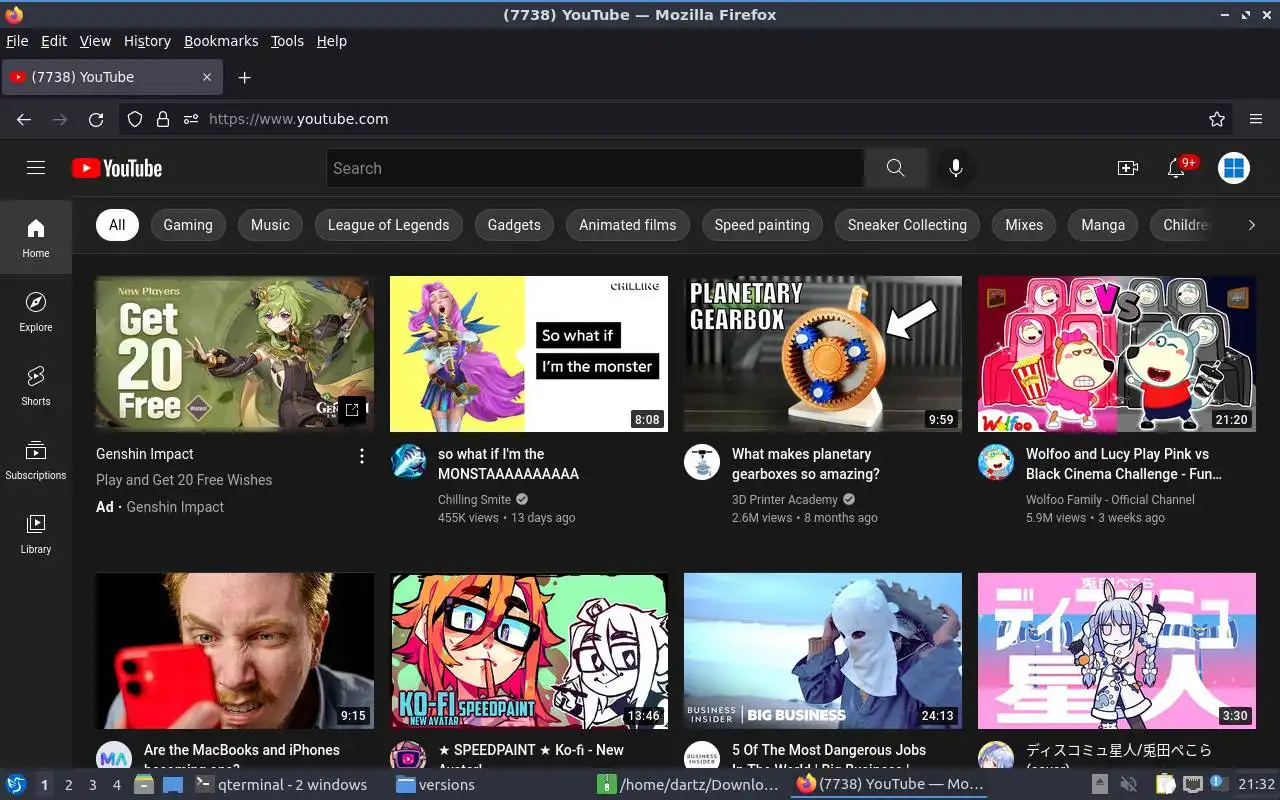The width and height of the screenshot is (1280, 800).
Task: Open the Genshin Impact ad title link
Action: [145, 454]
